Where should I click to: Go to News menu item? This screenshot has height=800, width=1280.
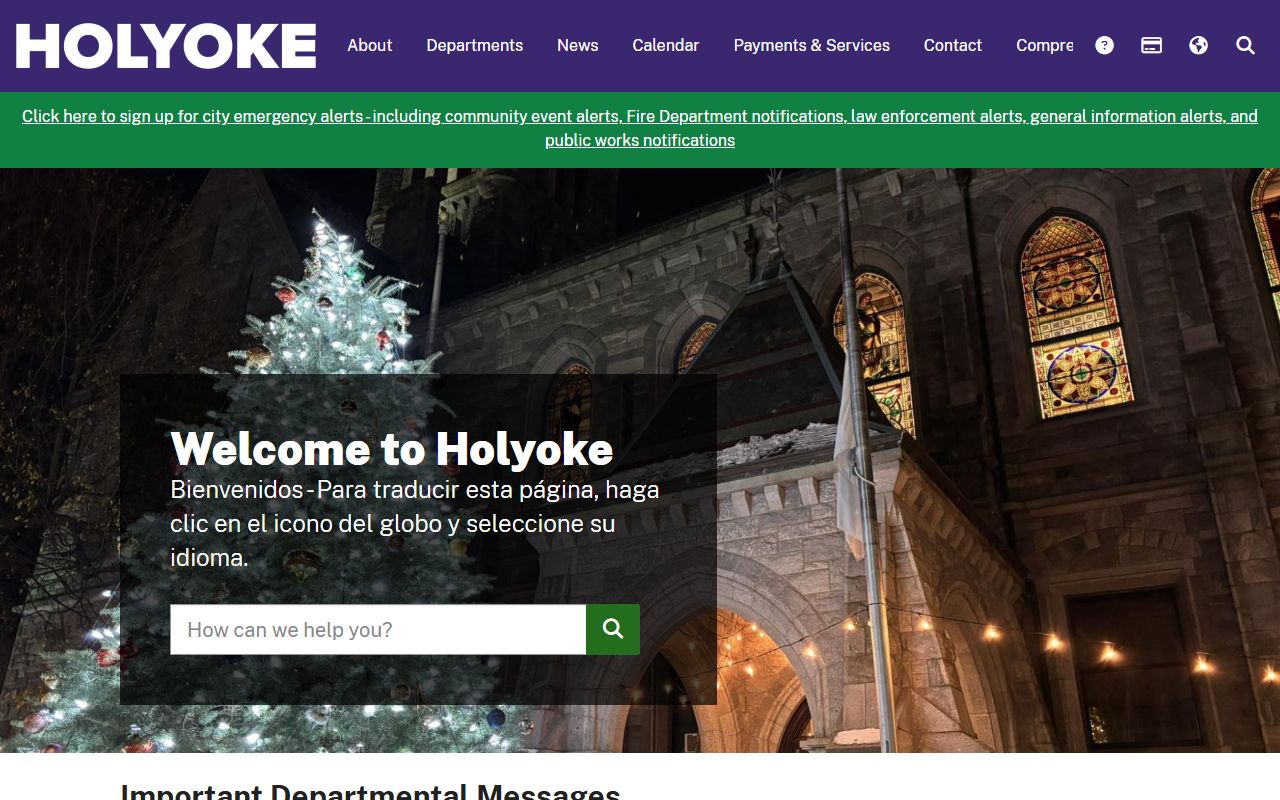[577, 45]
